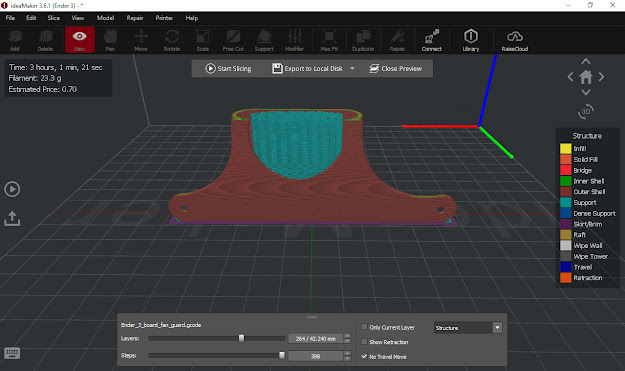Click the Raft color swatch
The height and width of the screenshot is (371, 625).
point(566,235)
